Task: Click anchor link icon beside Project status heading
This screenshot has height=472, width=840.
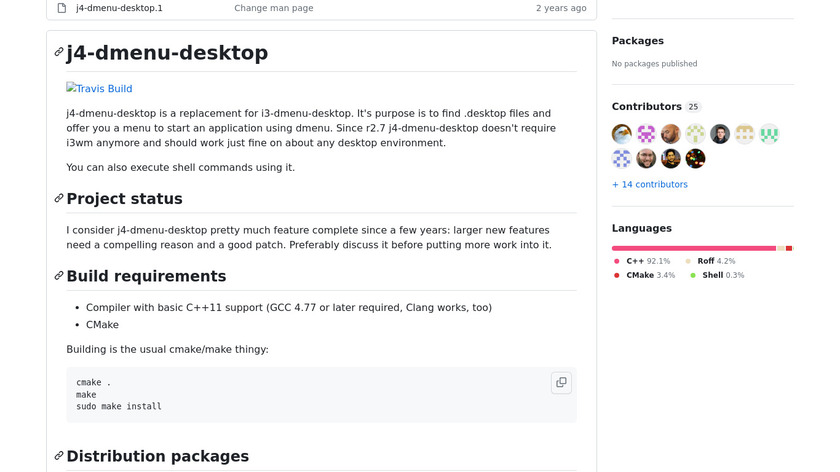Action: pos(59,198)
